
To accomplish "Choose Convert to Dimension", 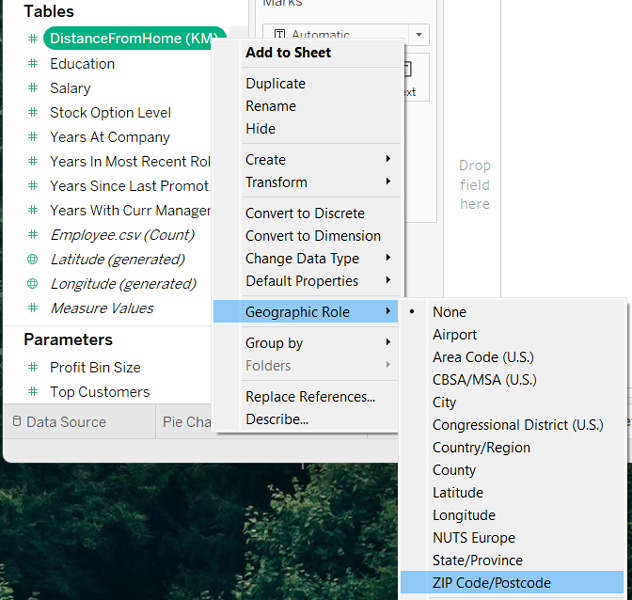I will pos(313,236).
